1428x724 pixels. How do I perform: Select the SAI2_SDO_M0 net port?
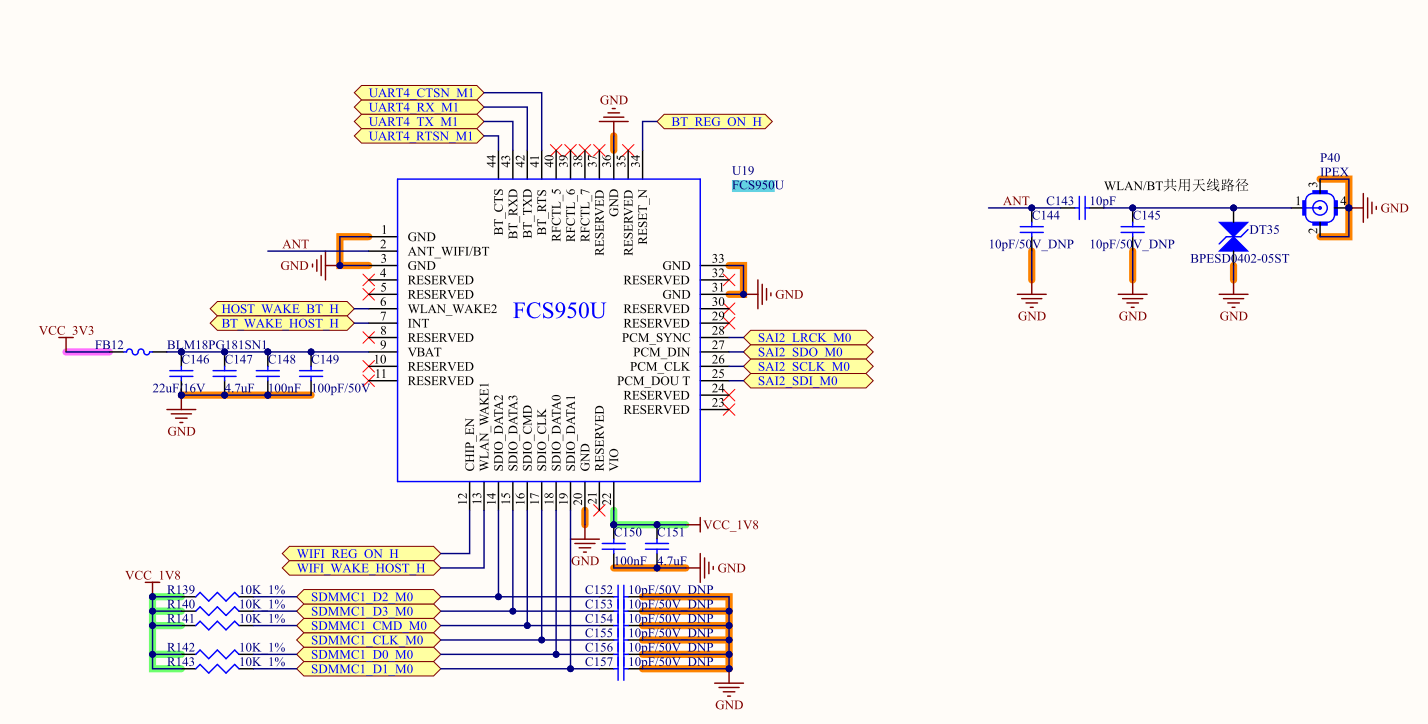pyautogui.click(x=808, y=352)
